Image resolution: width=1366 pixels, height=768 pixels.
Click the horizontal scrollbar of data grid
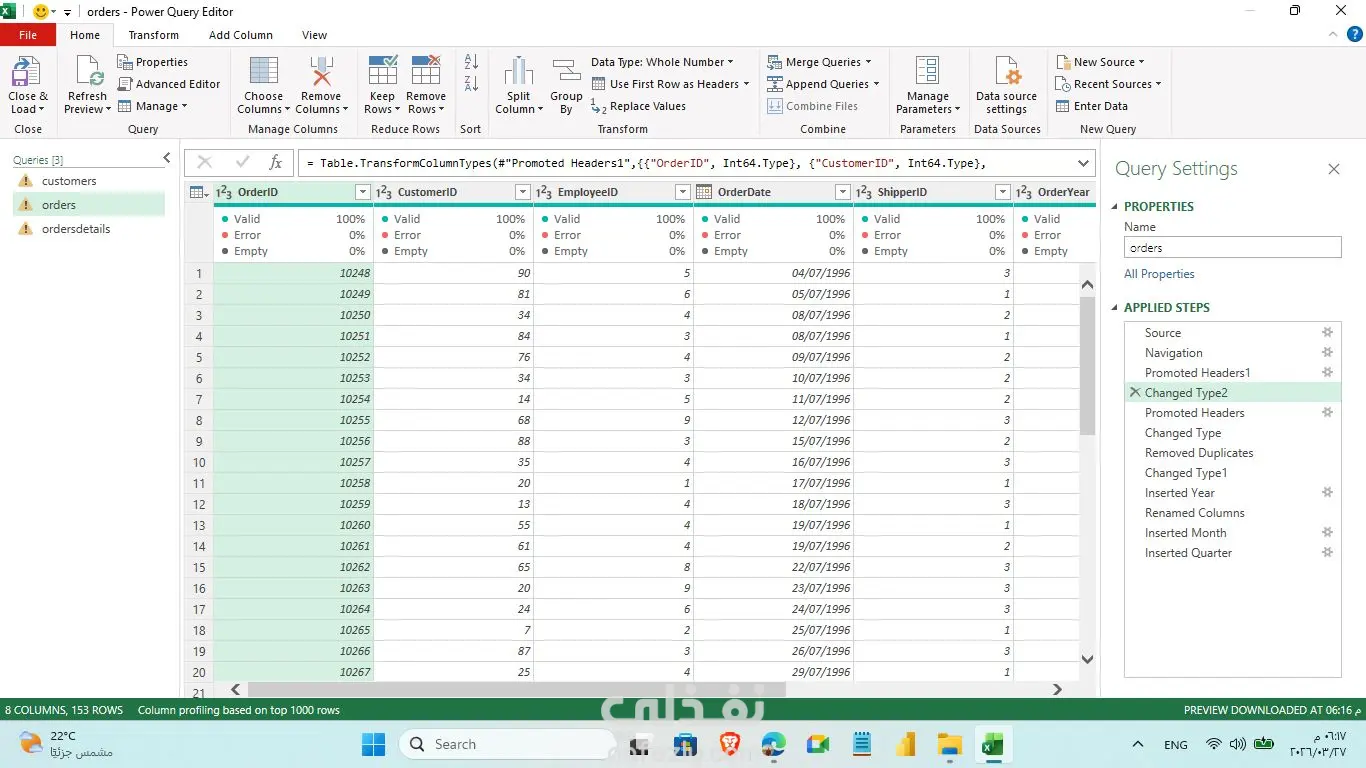click(516, 689)
